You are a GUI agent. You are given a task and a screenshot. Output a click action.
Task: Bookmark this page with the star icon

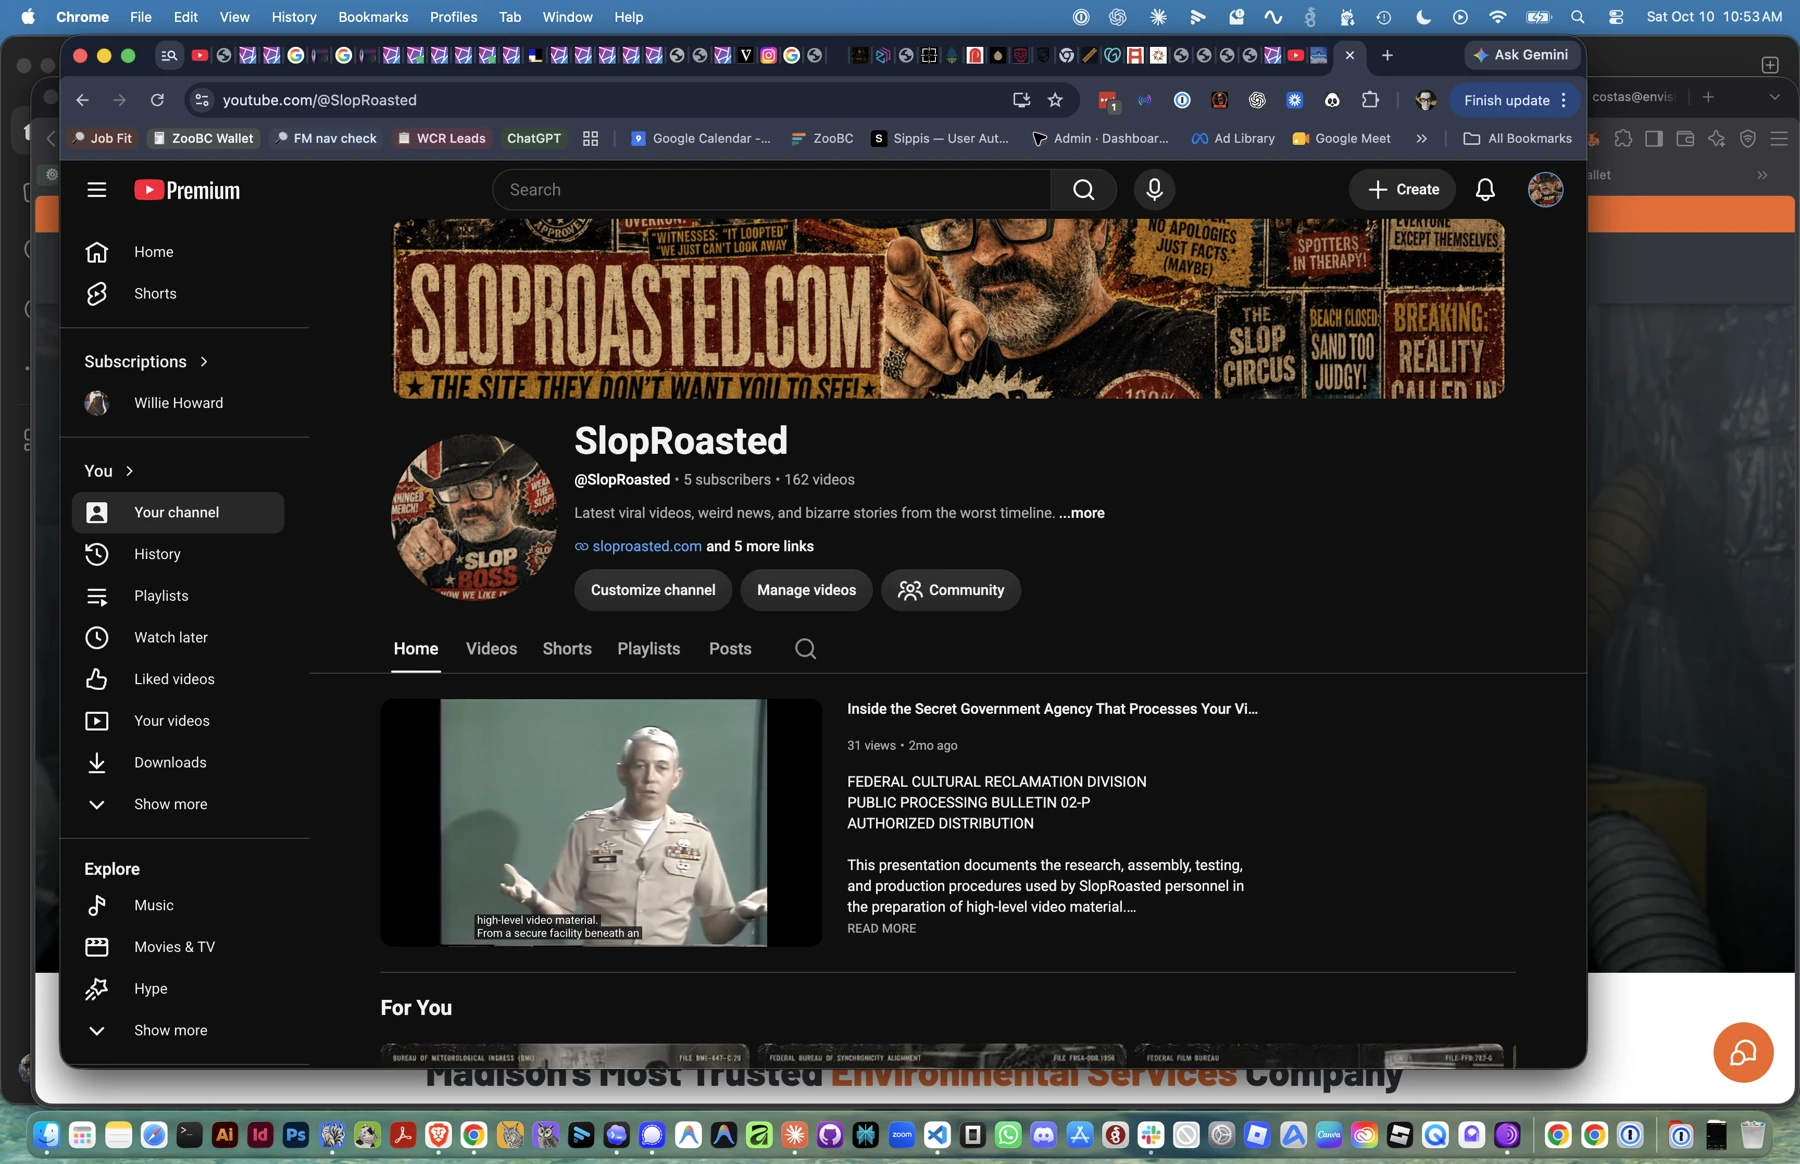(1055, 100)
